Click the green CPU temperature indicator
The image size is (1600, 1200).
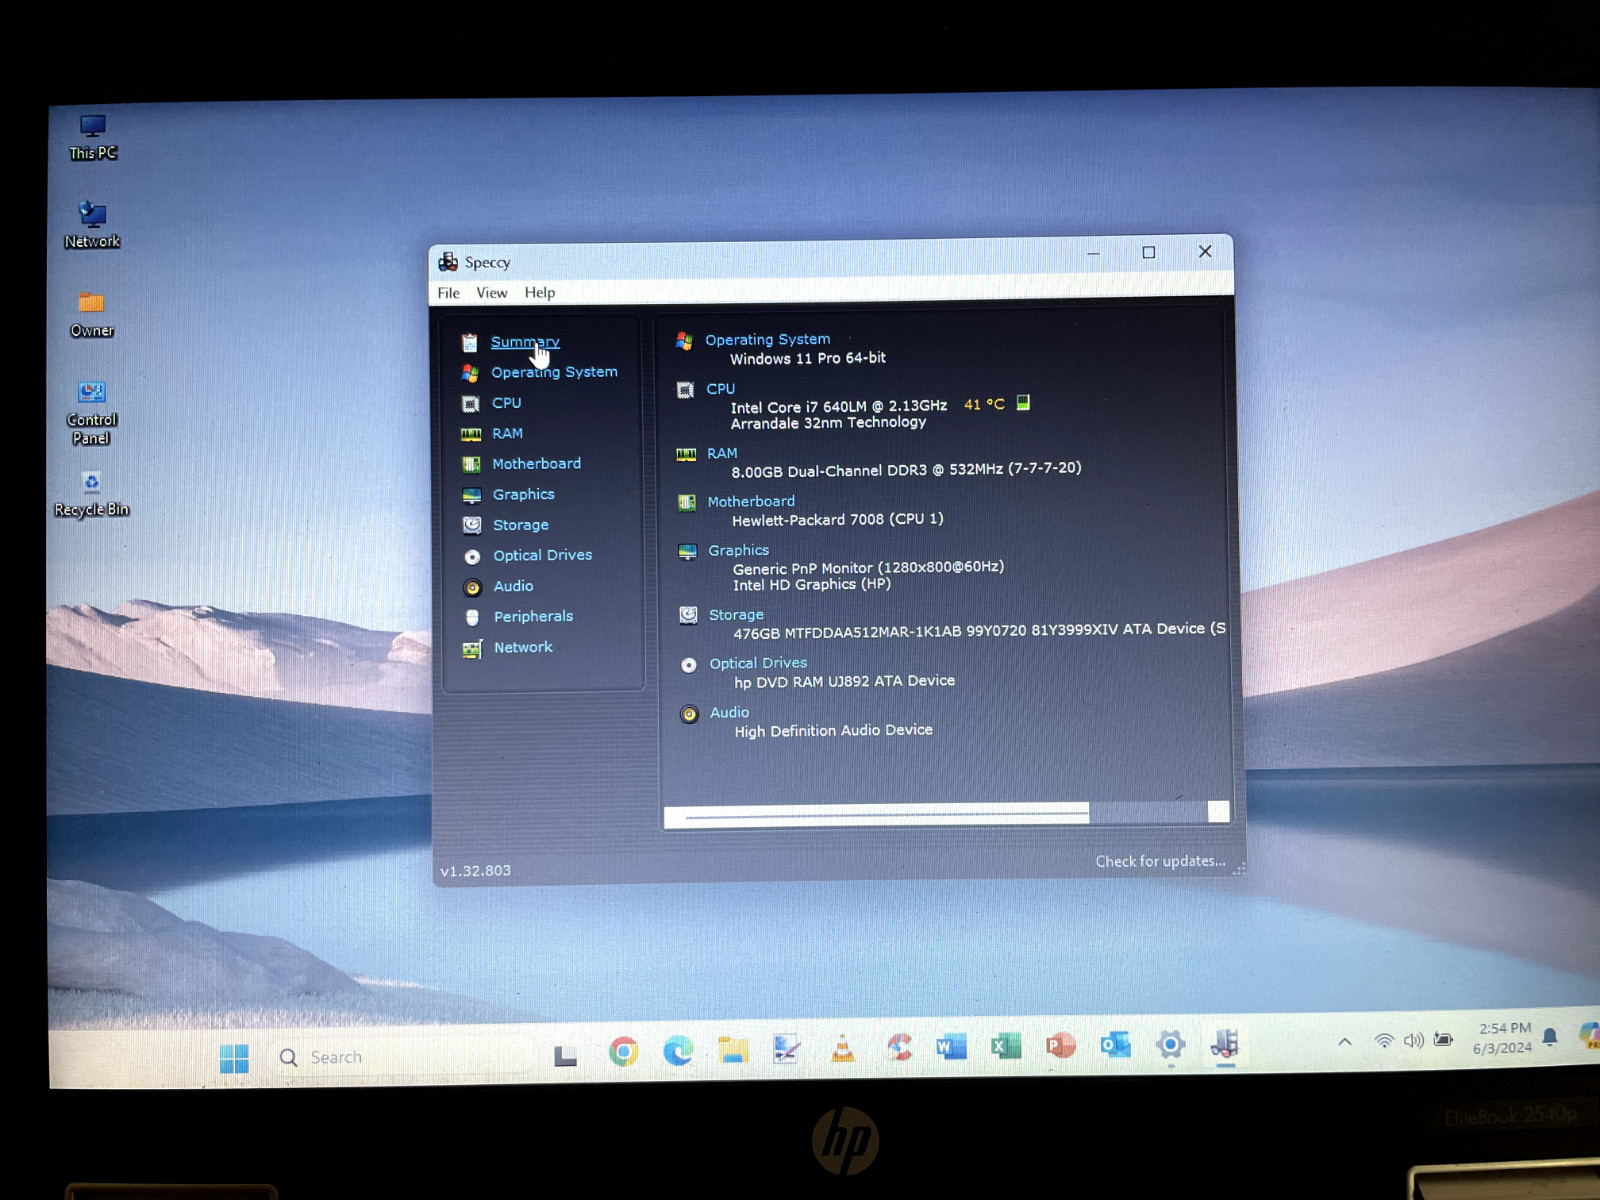pyautogui.click(x=1023, y=403)
